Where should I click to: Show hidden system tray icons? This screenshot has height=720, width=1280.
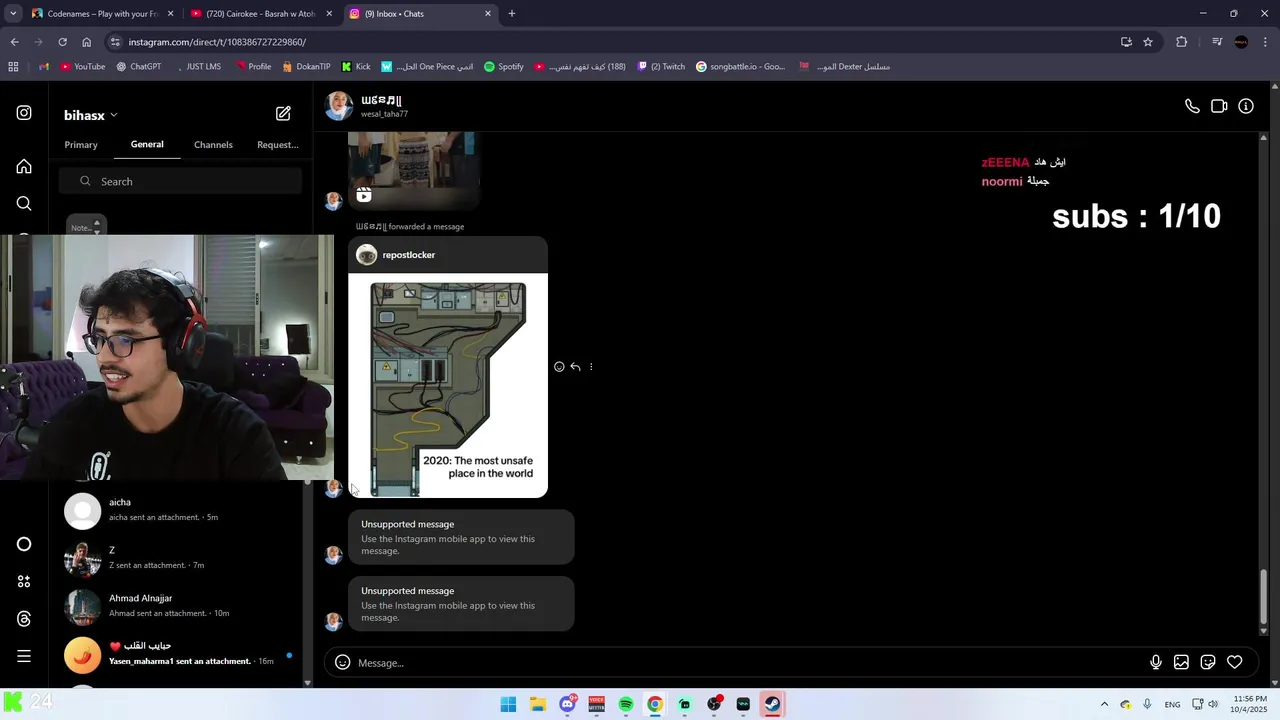coord(1104,704)
